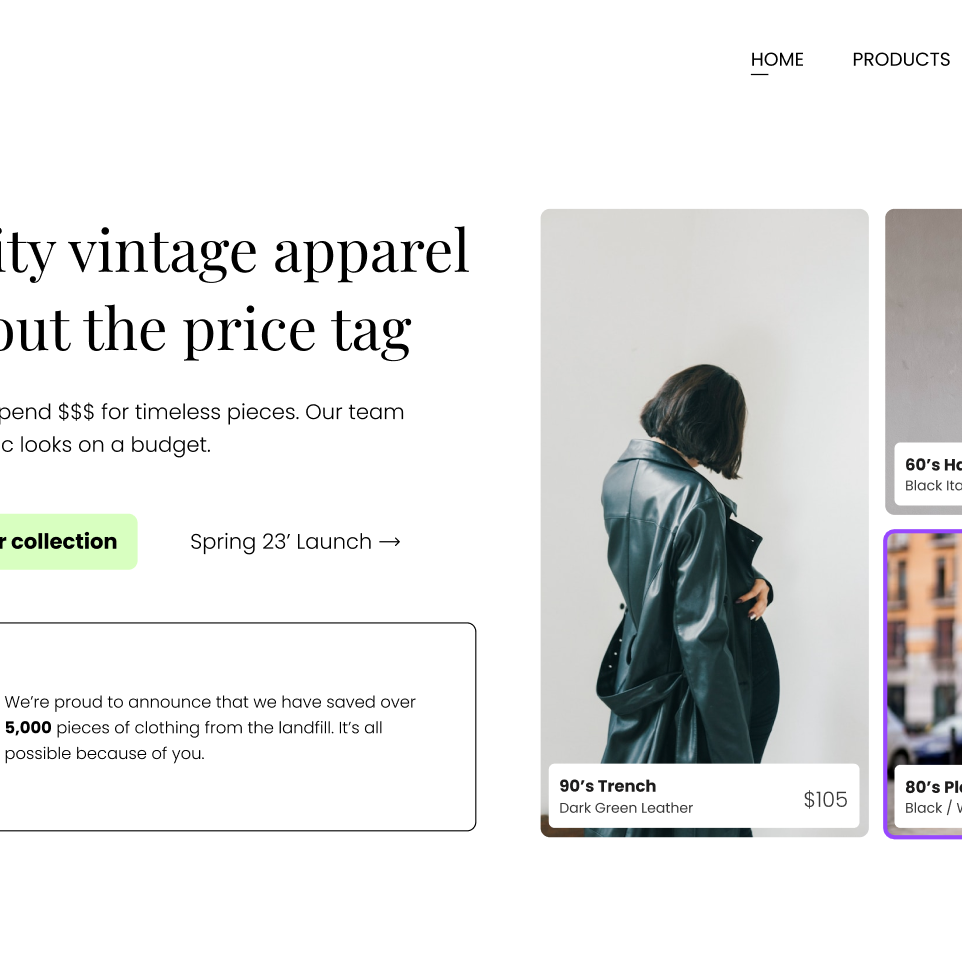The width and height of the screenshot is (962, 962).
Task: Click Dark Green Leather description text
Action: 626,808
